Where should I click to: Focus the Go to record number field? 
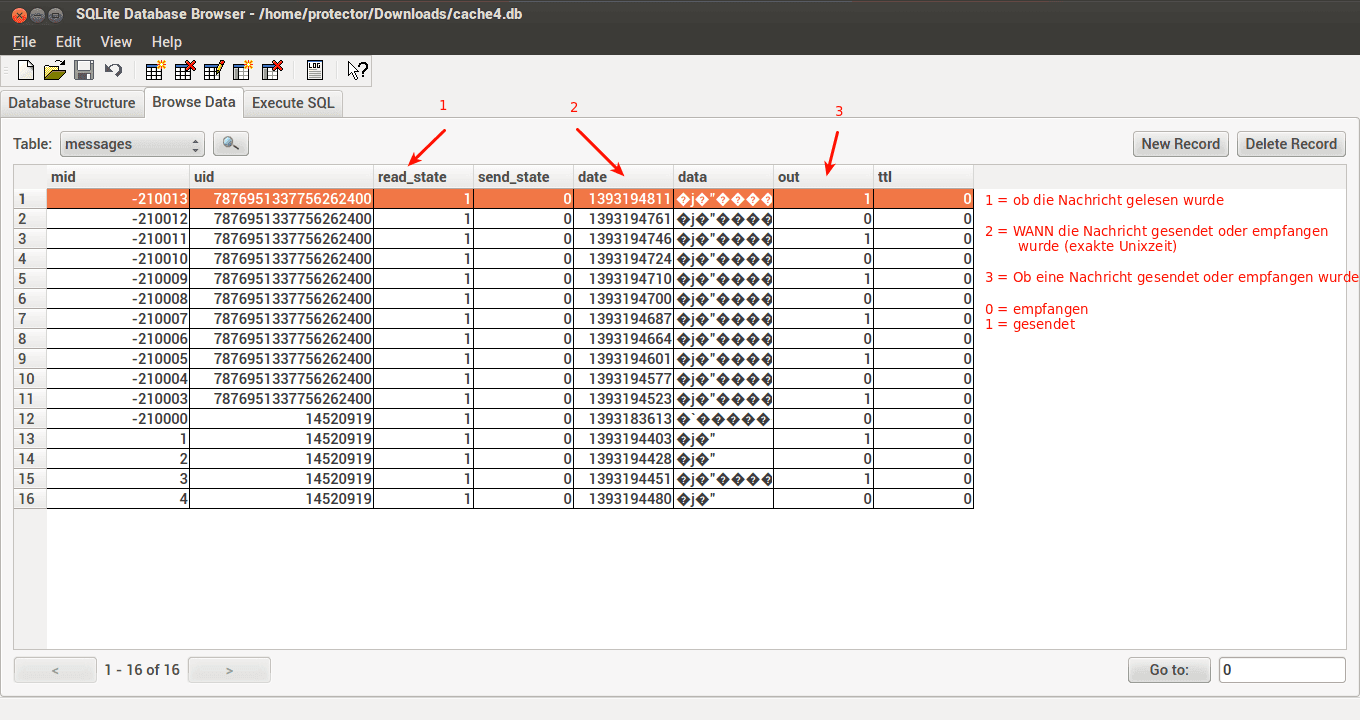click(1282, 670)
